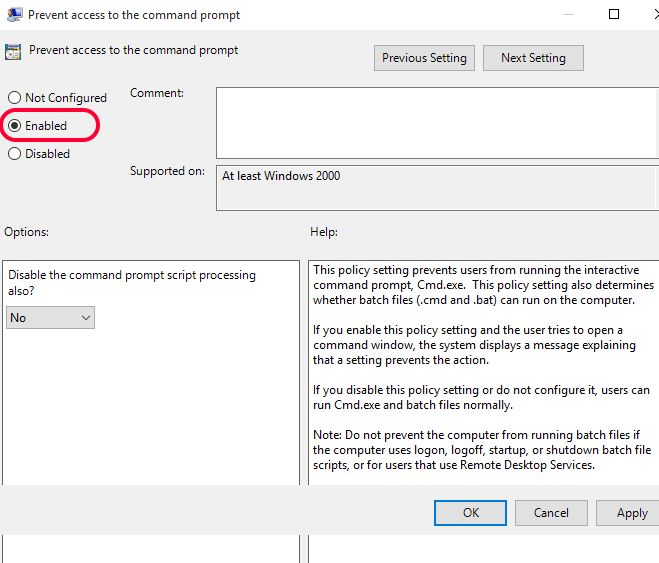
Task: Minimize the policy setting window
Action: coord(568,15)
